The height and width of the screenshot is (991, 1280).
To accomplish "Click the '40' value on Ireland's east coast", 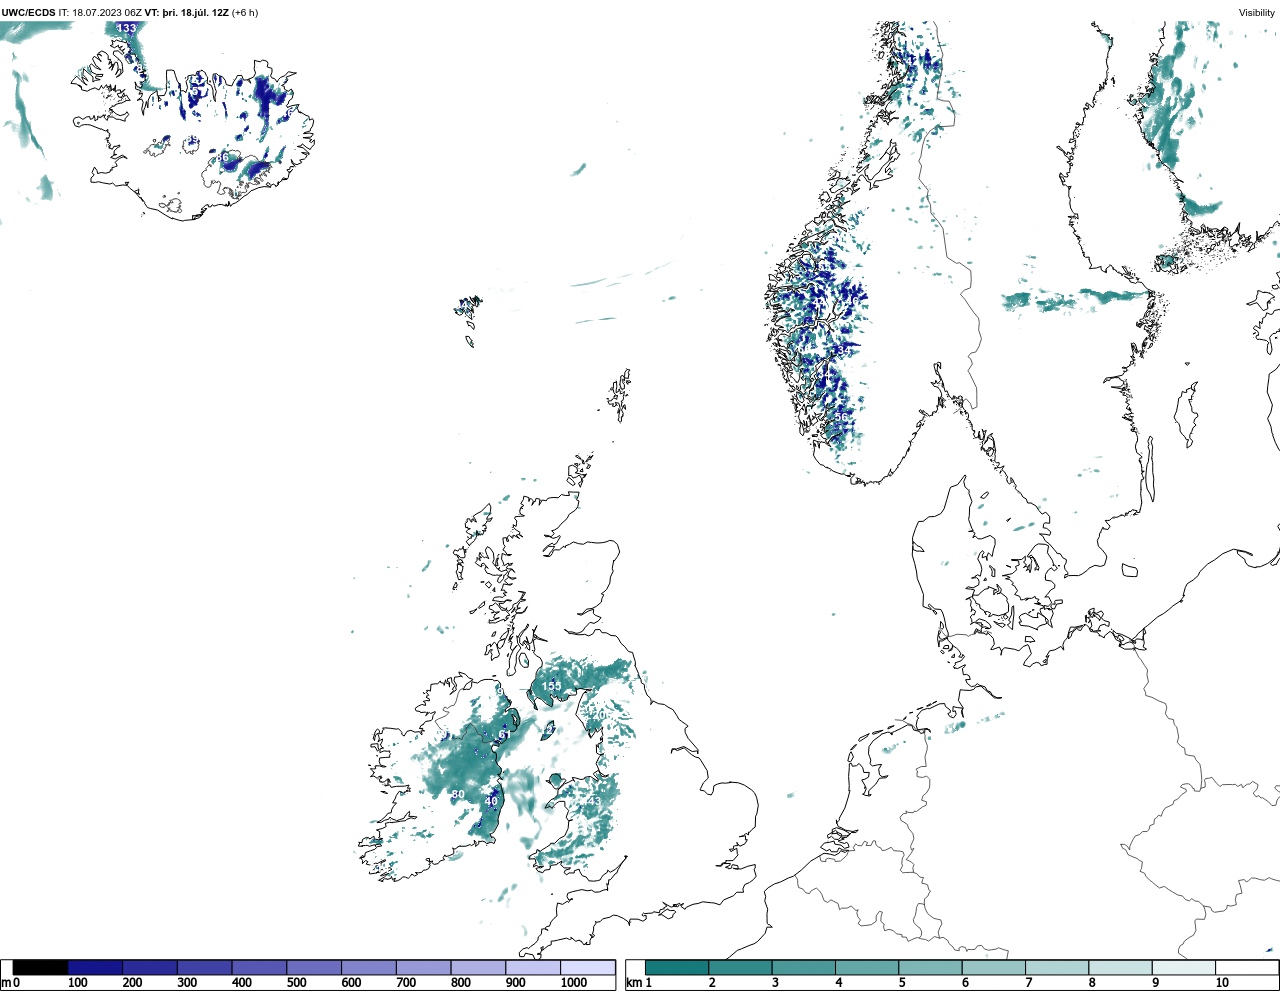I will [491, 801].
